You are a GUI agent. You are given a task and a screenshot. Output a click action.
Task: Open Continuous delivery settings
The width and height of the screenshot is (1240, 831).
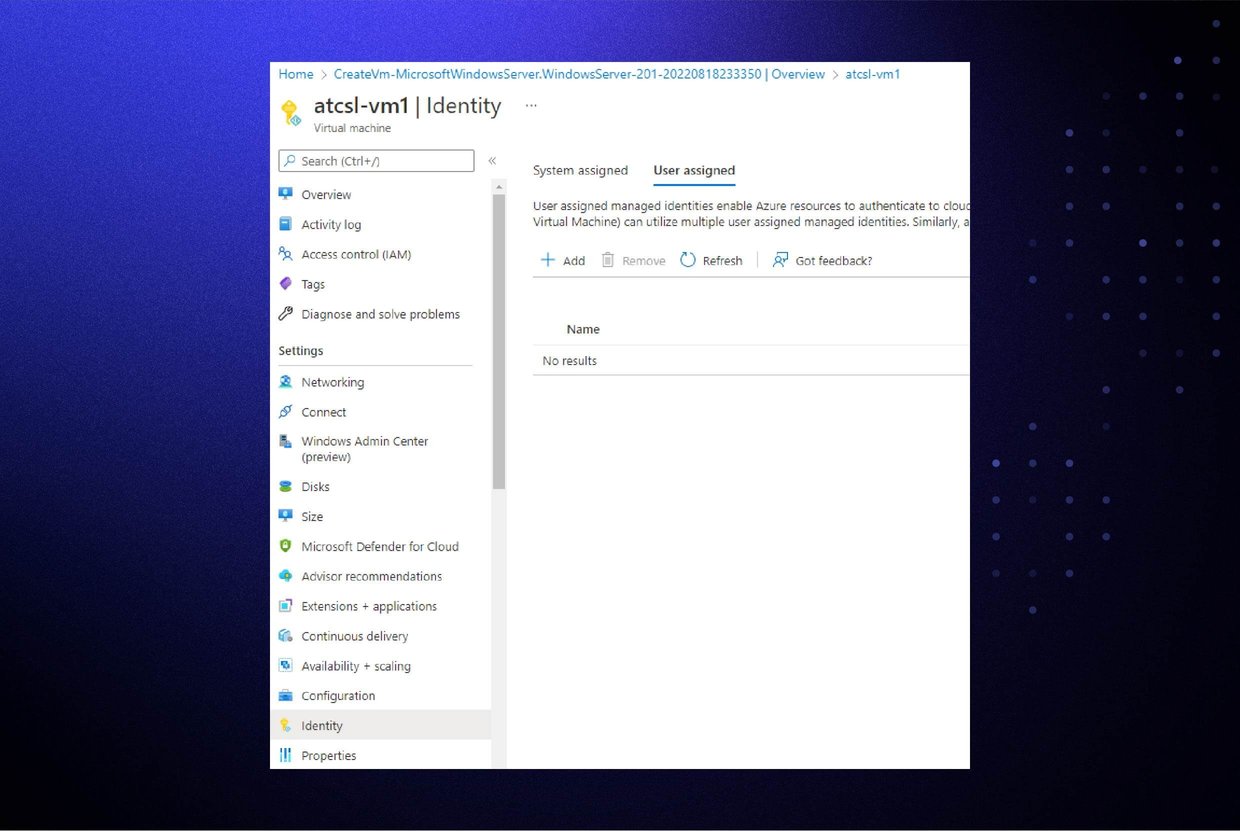pyautogui.click(x=355, y=636)
